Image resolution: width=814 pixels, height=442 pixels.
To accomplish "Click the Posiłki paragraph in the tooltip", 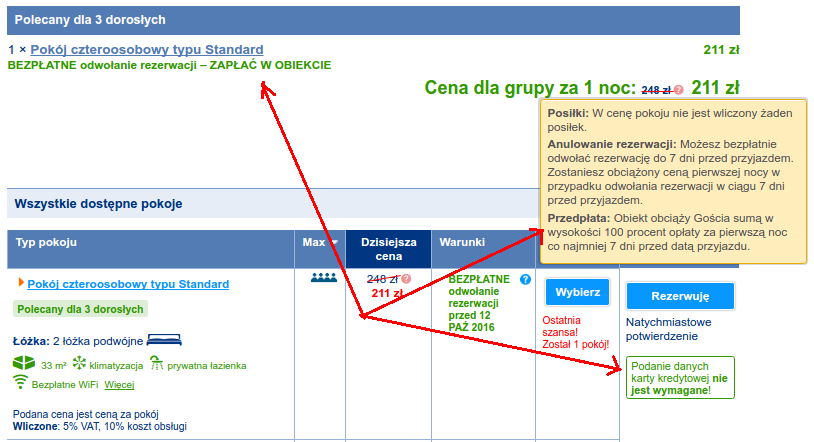I will coord(670,120).
